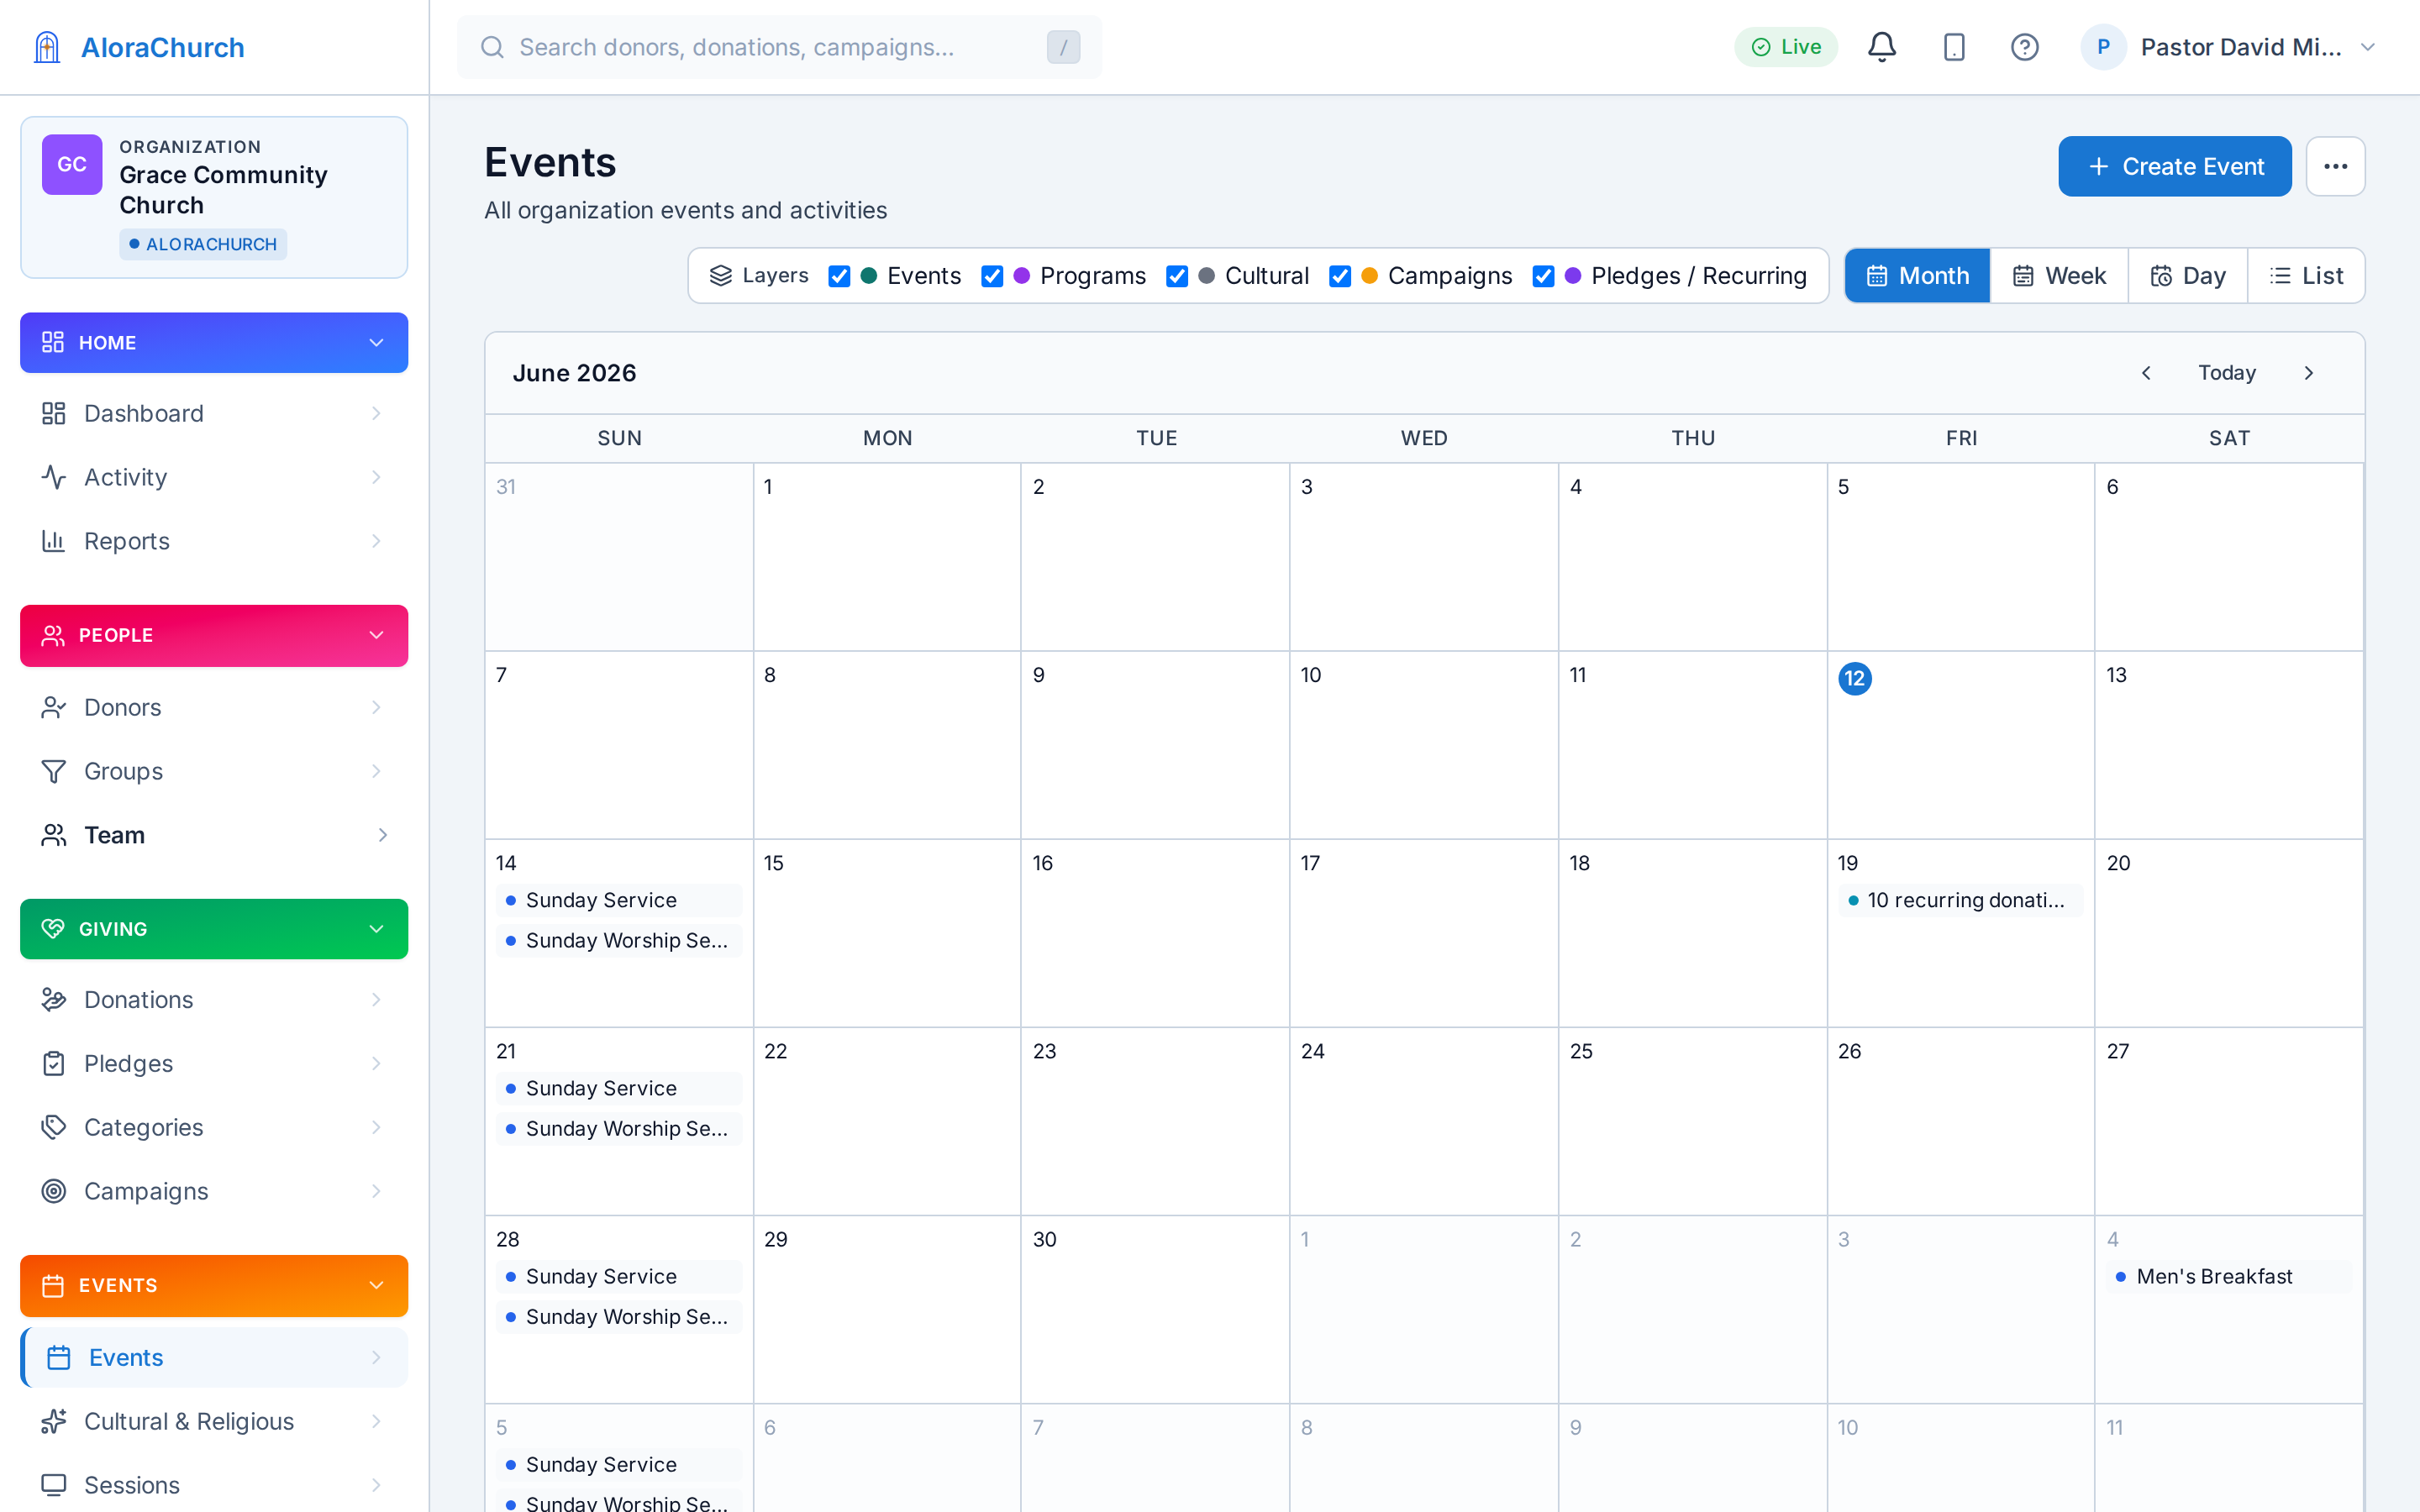Click the Donations hand-coins icon
Image resolution: width=2420 pixels, height=1512 pixels.
(x=54, y=1000)
